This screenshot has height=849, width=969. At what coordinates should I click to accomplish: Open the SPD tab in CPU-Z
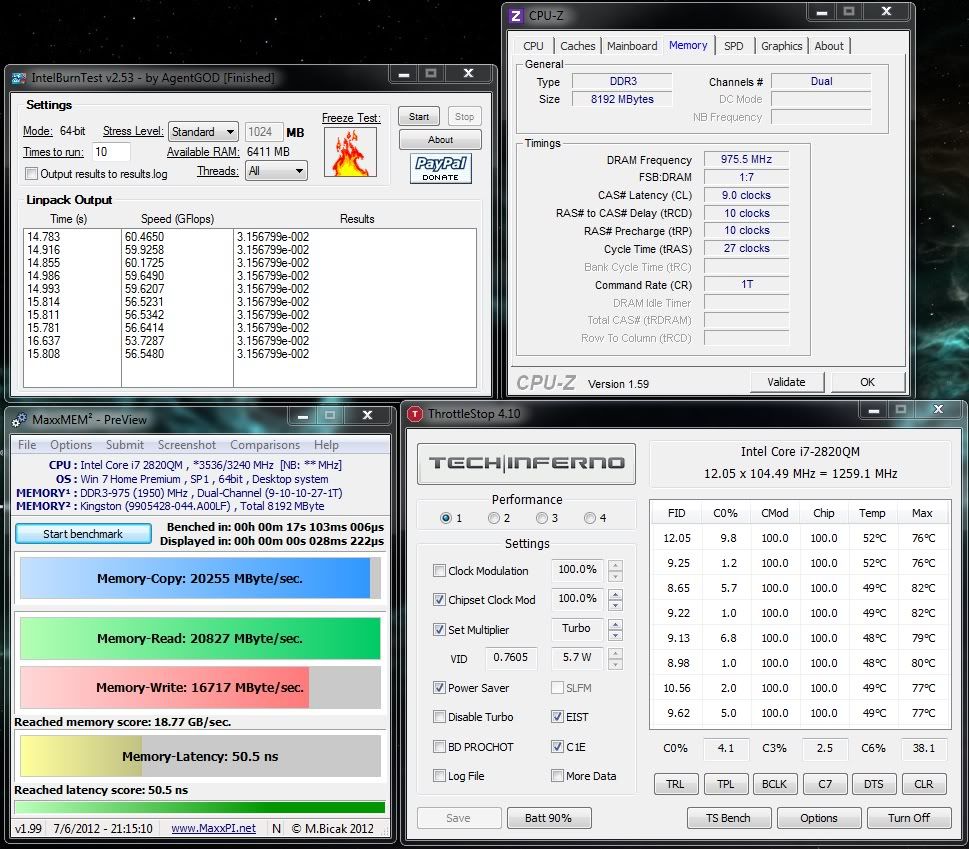pyautogui.click(x=734, y=46)
